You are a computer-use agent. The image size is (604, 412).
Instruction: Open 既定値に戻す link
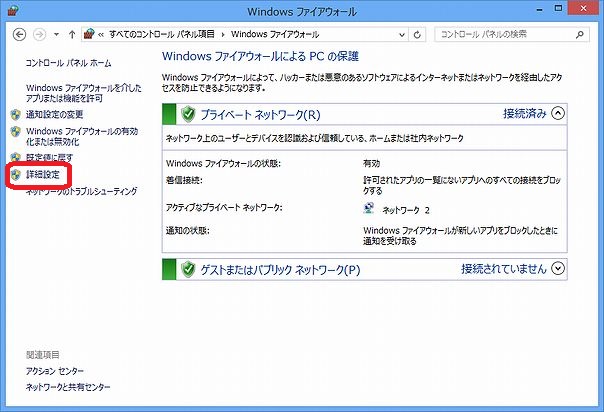click(49, 157)
